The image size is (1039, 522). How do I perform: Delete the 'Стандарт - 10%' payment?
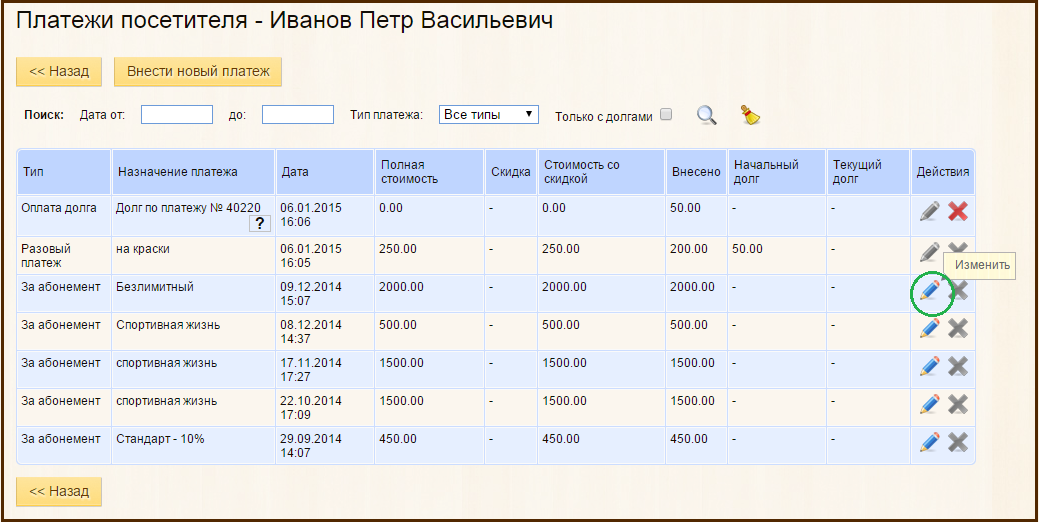(x=957, y=442)
